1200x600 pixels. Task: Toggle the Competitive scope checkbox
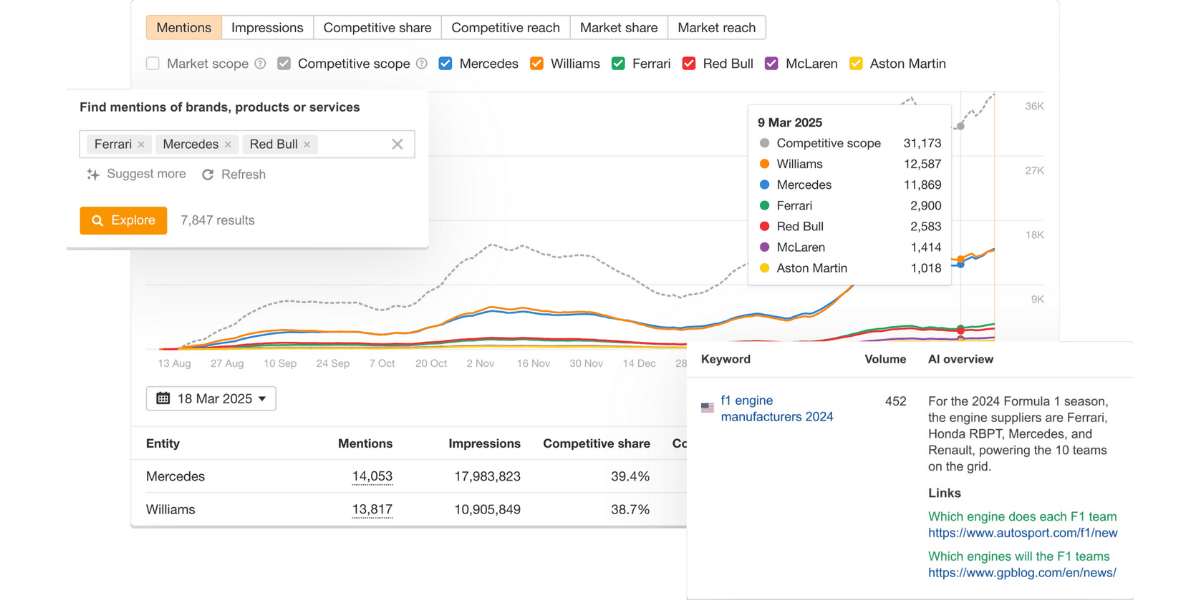(x=284, y=63)
